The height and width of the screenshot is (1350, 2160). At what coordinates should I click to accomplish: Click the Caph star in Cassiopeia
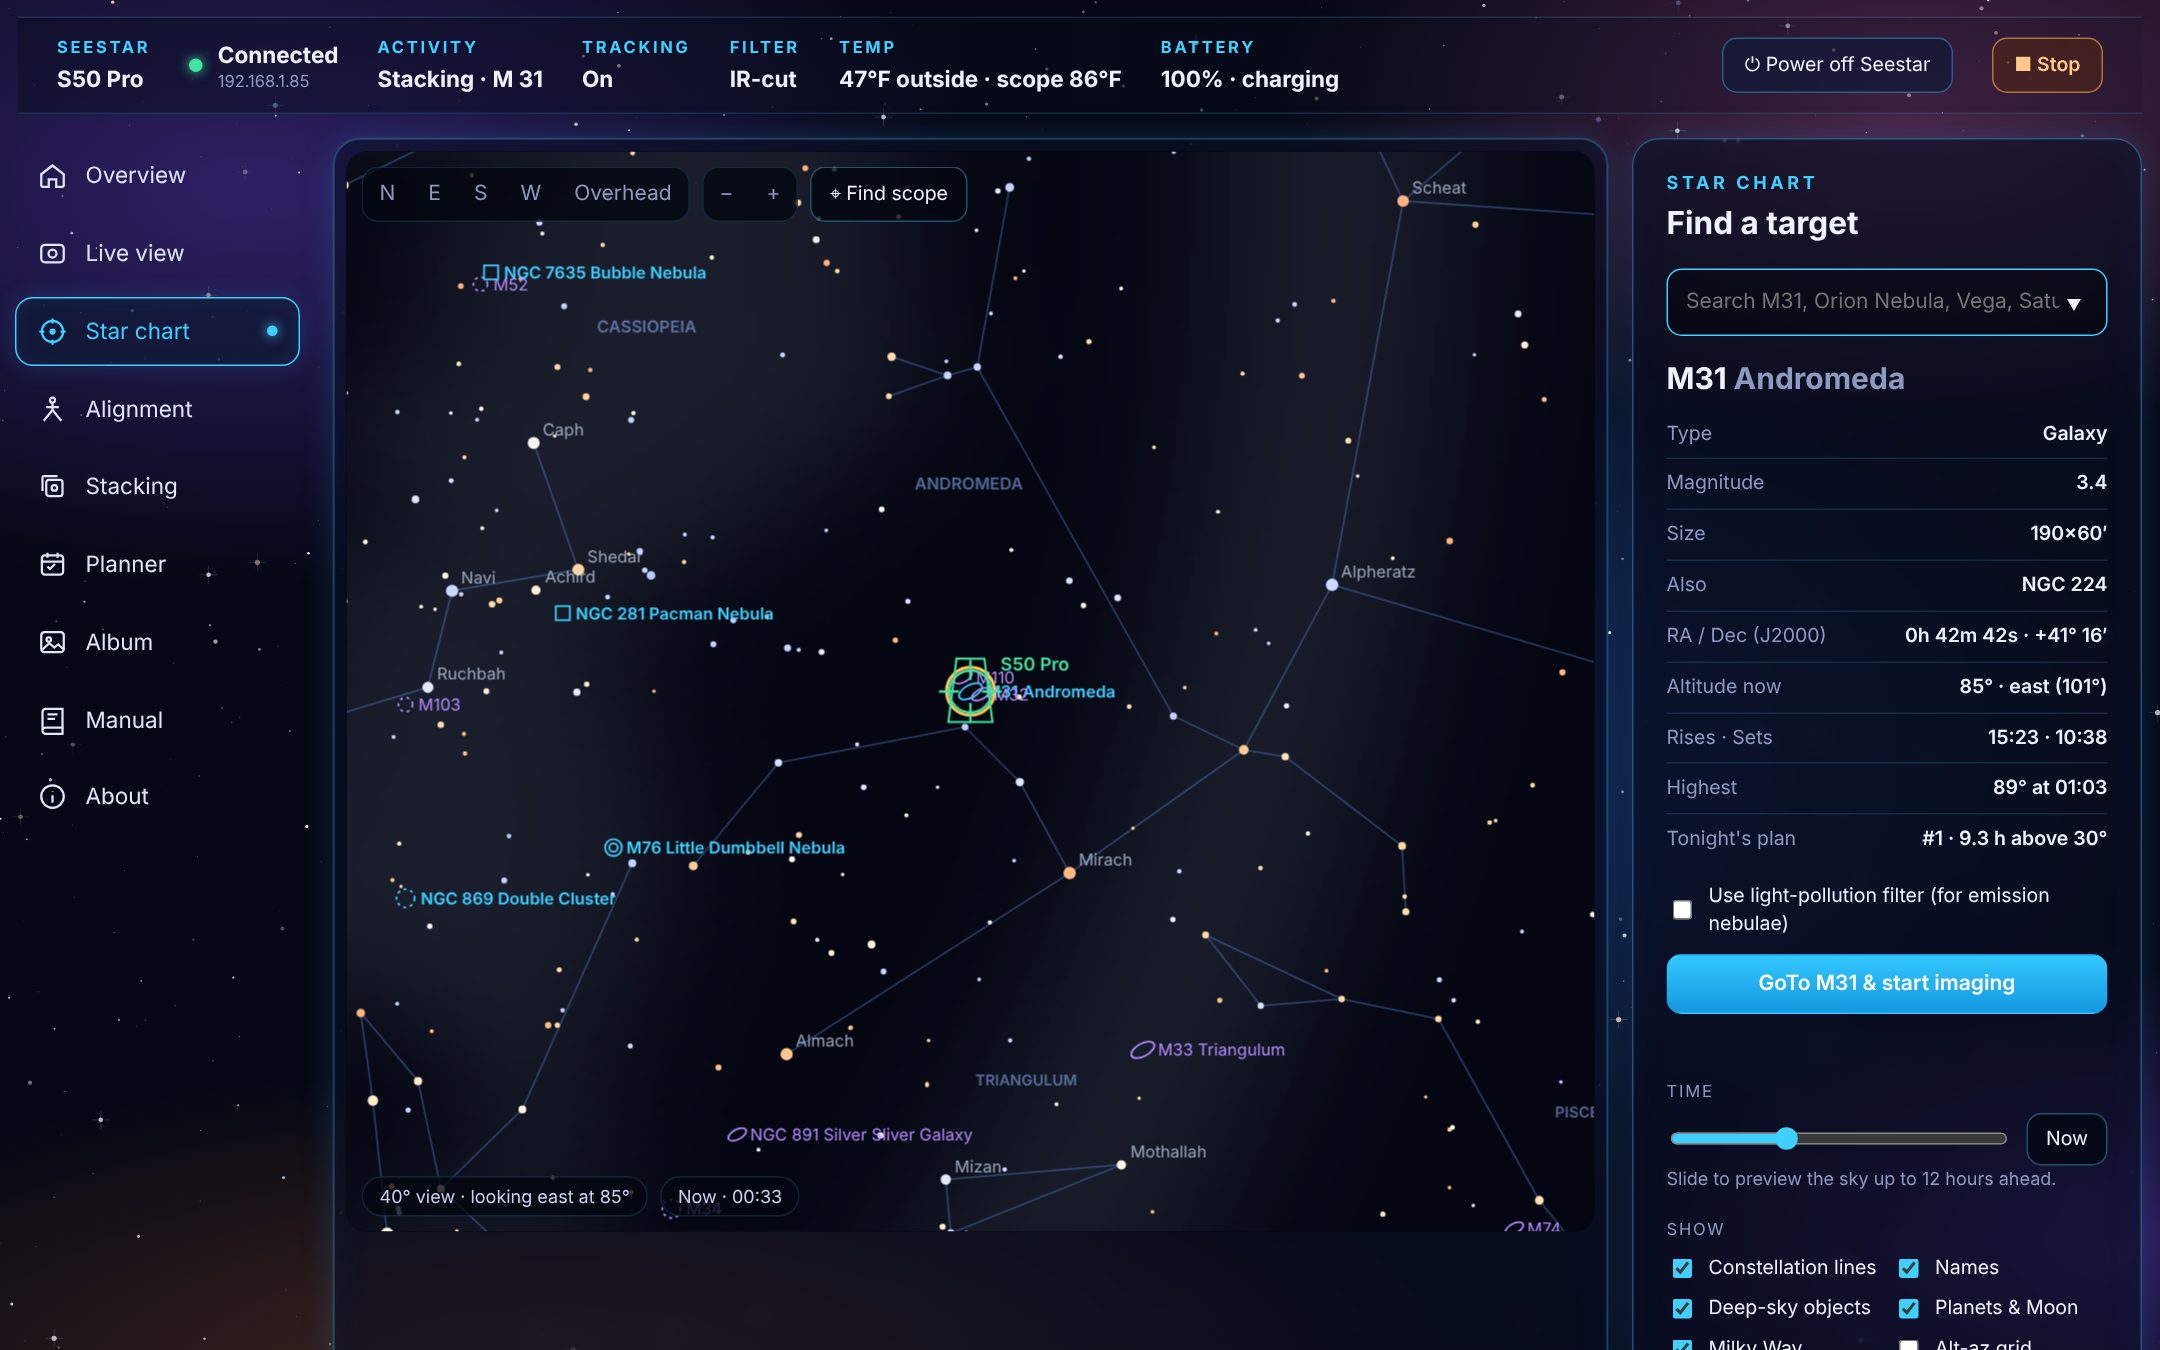tap(534, 443)
